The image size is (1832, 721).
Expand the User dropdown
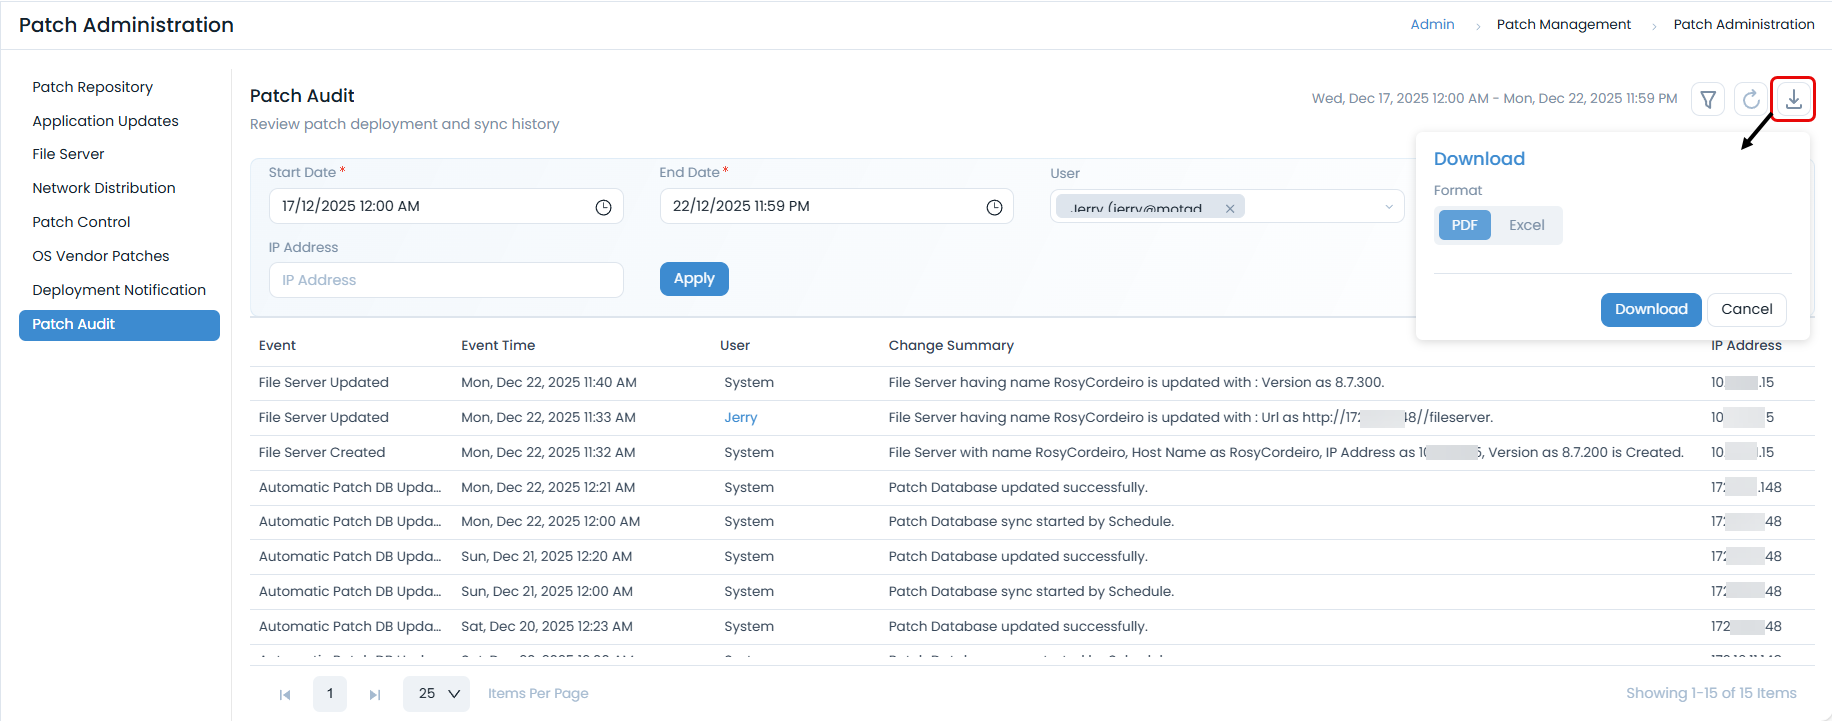(x=1388, y=207)
